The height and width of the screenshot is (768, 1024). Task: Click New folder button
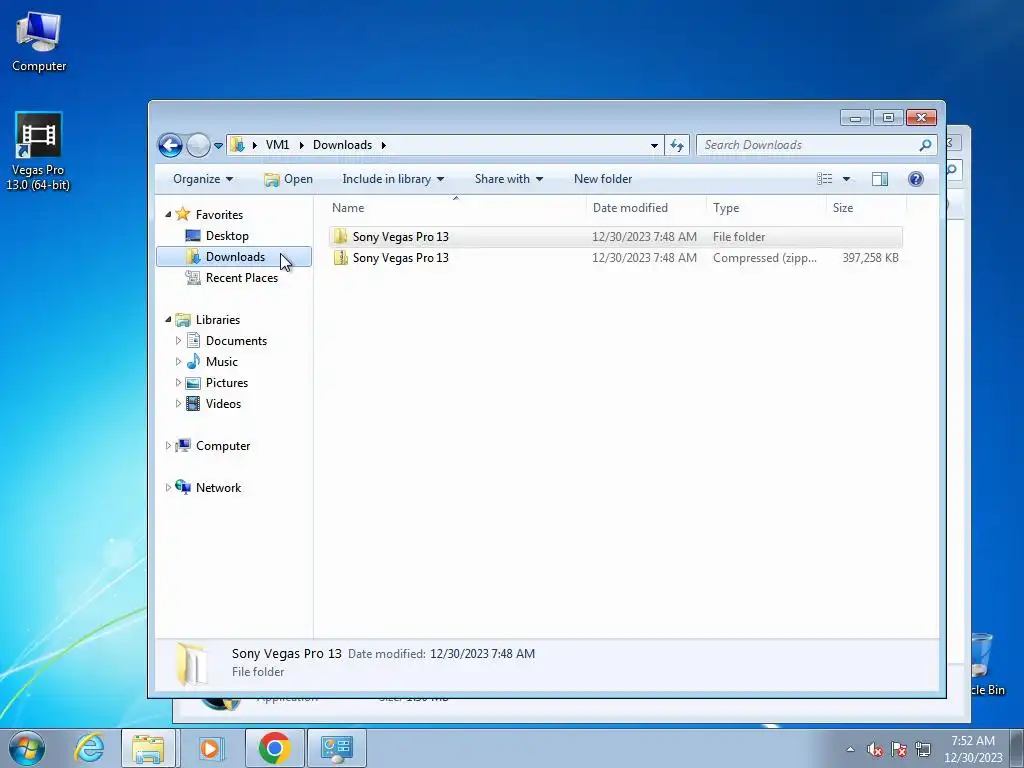point(603,179)
